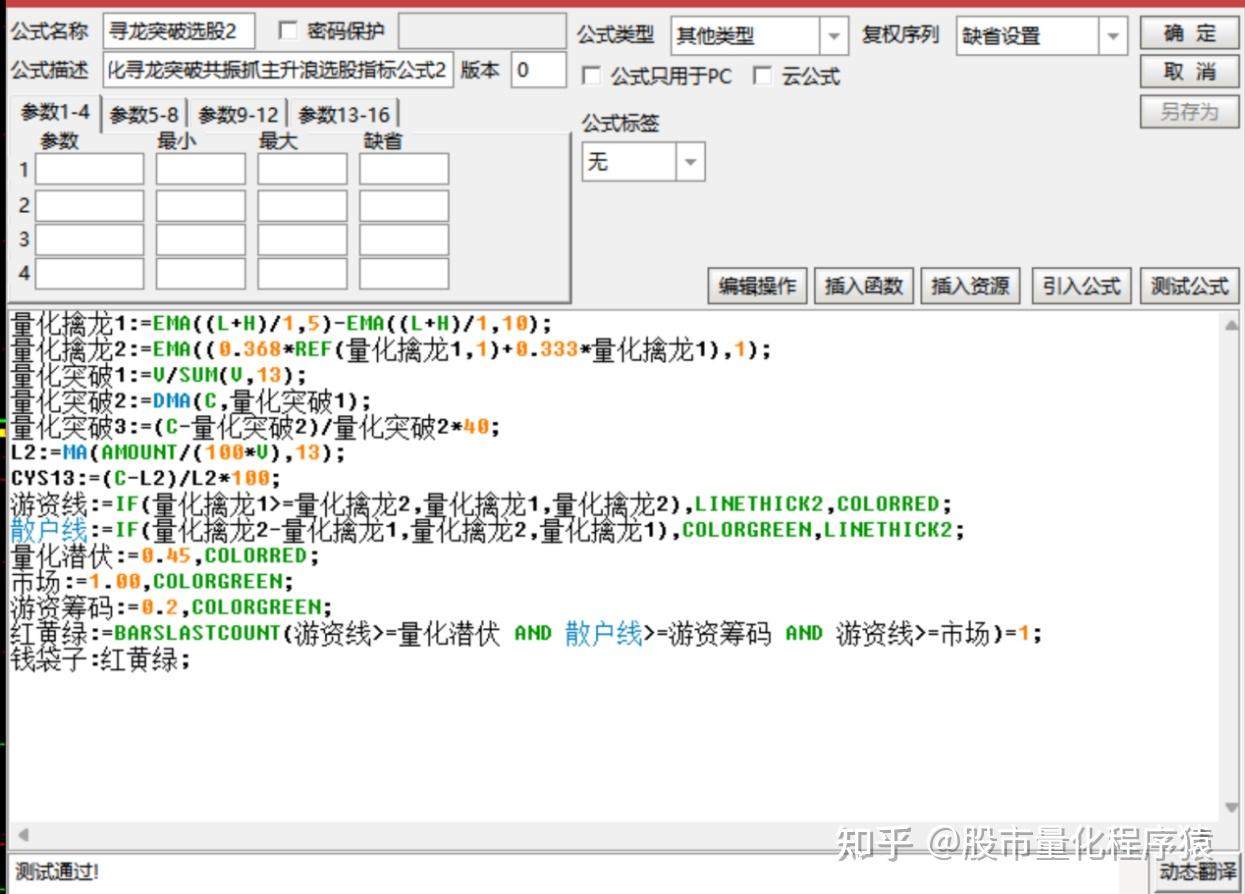Image resolution: width=1245 pixels, height=894 pixels.
Task: Click the code line starting 量化擒龙2:=EMA
Action: coord(391,350)
